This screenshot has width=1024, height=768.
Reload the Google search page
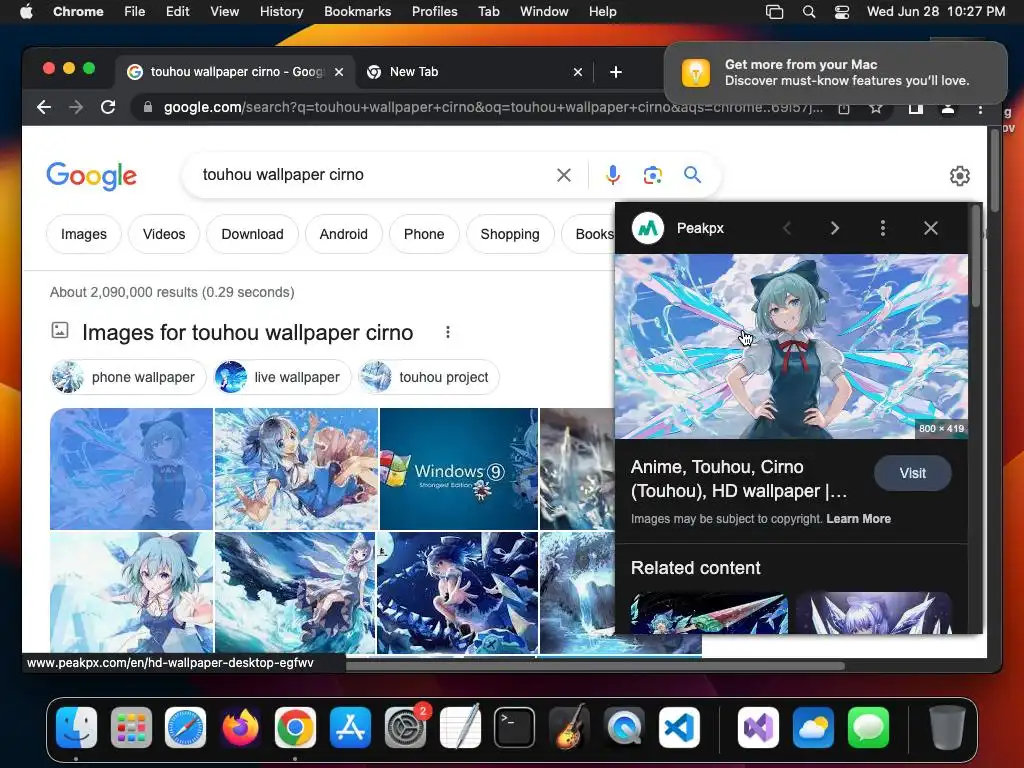point(108,107)
